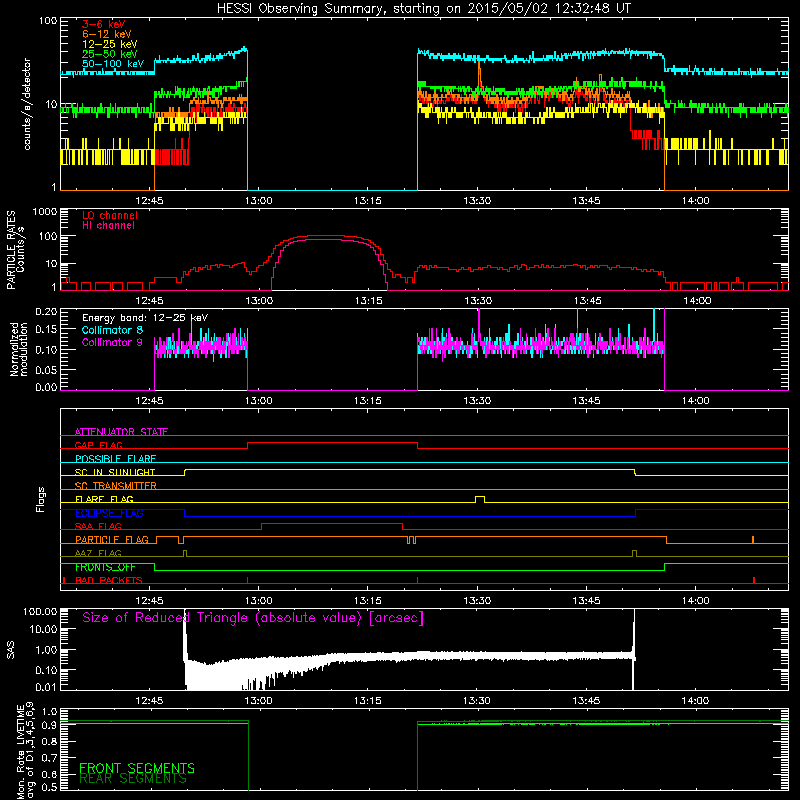800x800 pixels.
Task: Click the ECLIPSE FLAG label
Action: [109, 513]
